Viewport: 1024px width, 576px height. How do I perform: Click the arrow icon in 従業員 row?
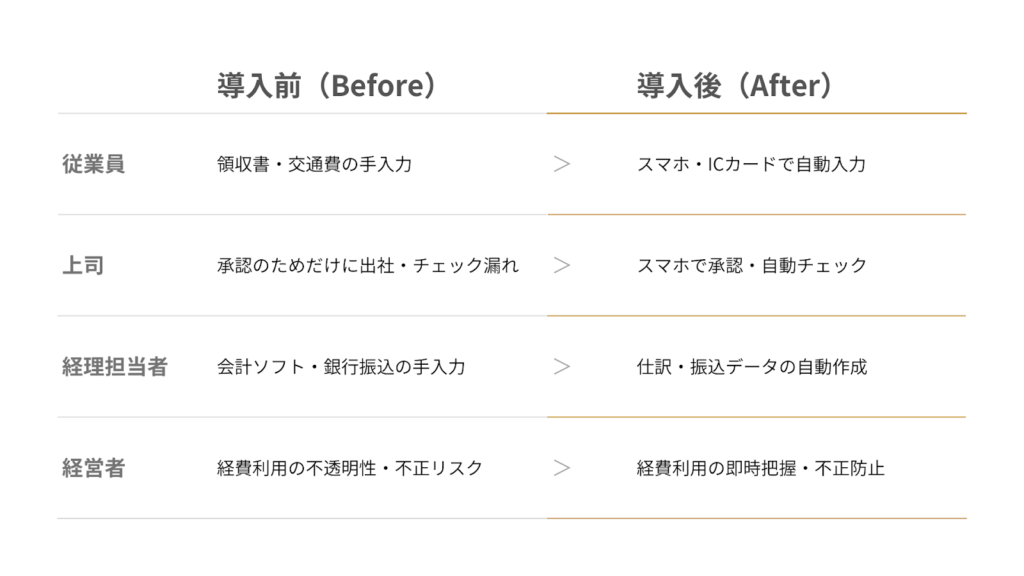[562, 164]
